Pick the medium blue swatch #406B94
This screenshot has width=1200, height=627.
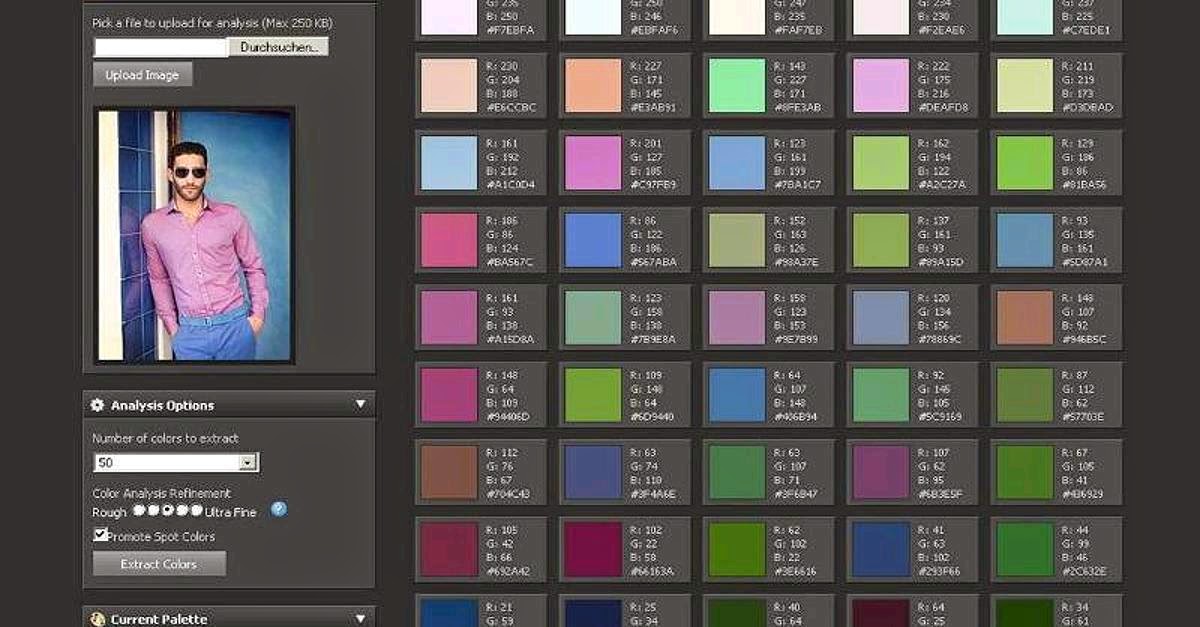pos(737,394)
